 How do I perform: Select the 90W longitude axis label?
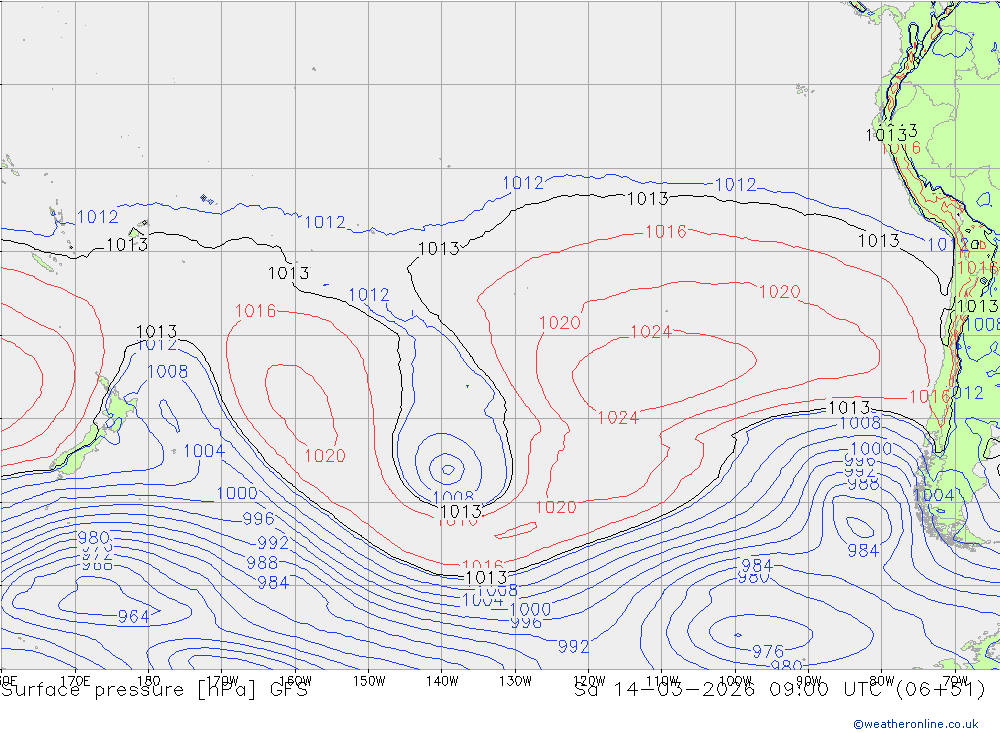pos(809,681)
